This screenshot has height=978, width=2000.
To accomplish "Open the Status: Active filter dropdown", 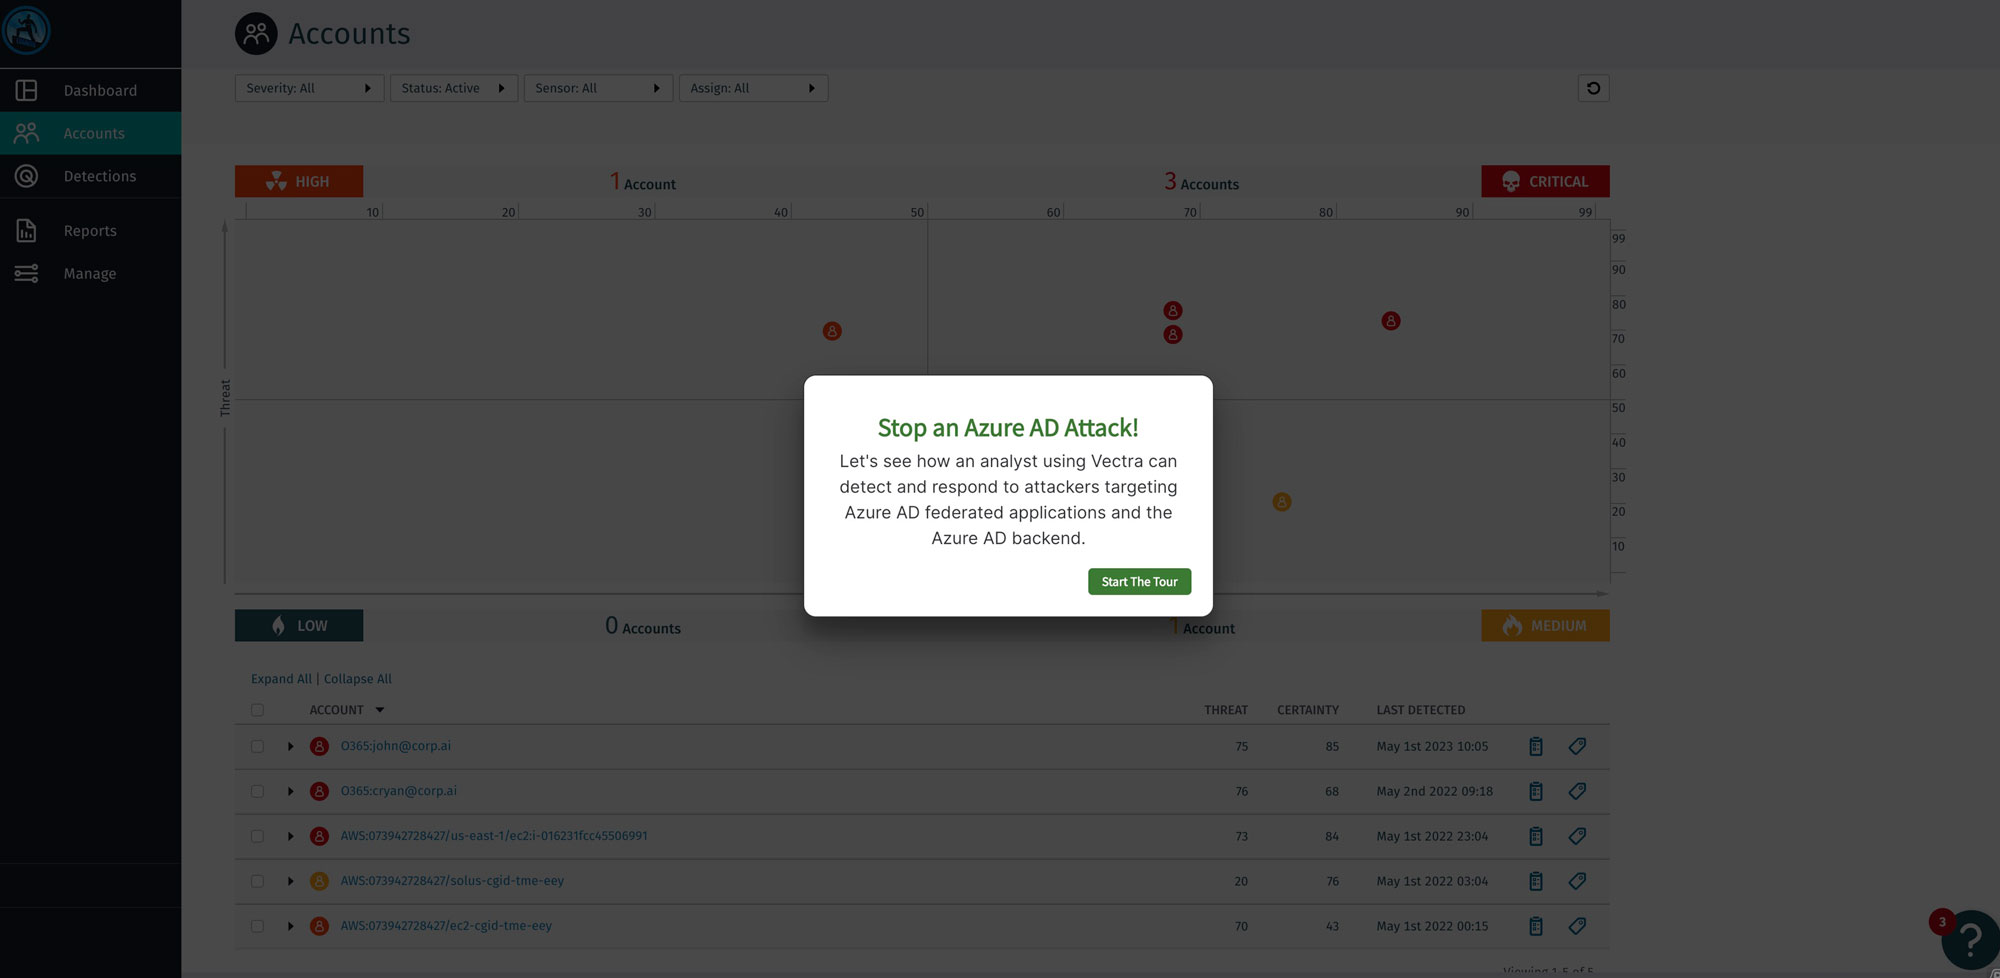I will coord(454,88).
